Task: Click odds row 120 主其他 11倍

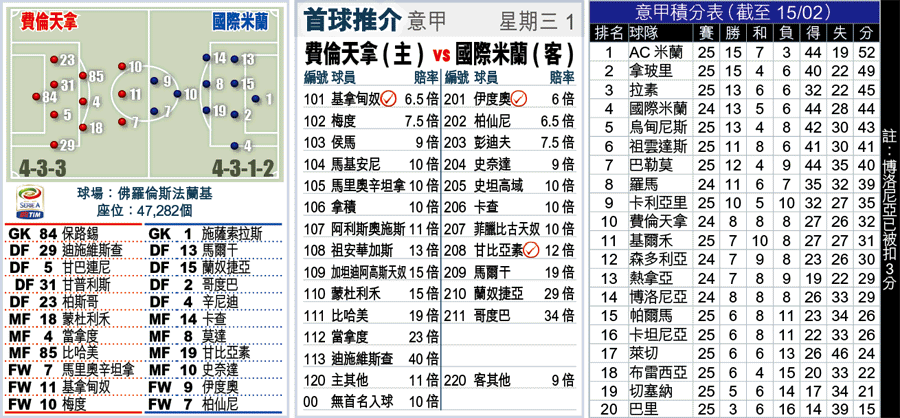Action: tap(371, 380)
